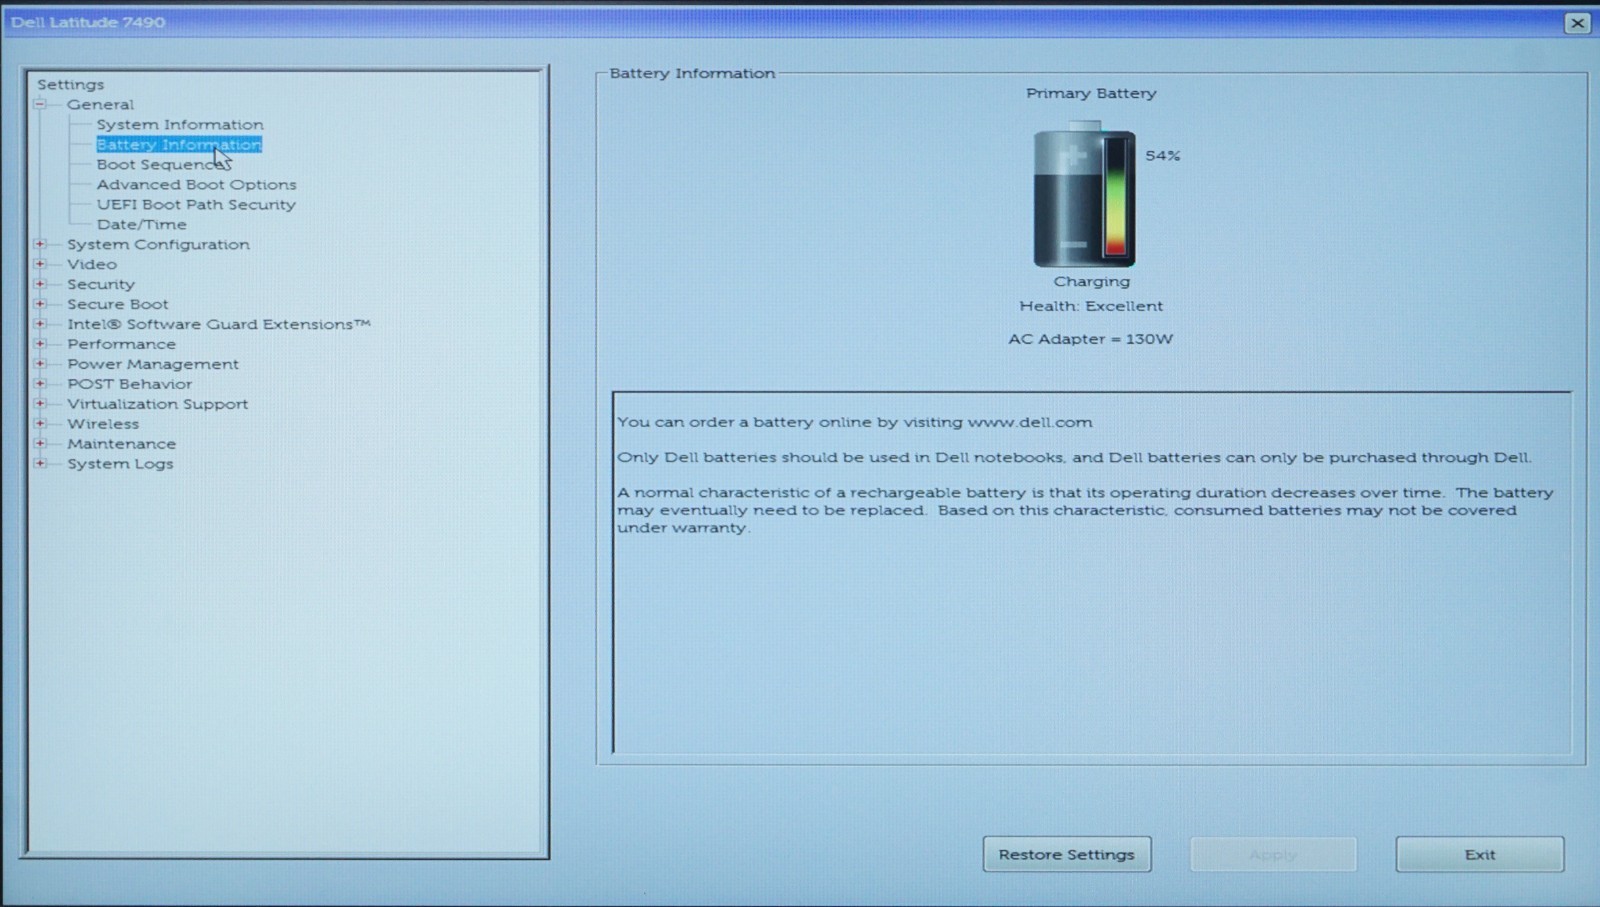This screenshot has height=907, width=1600.
Task: Expand the POST Behavior node
Action: point(40,384)
